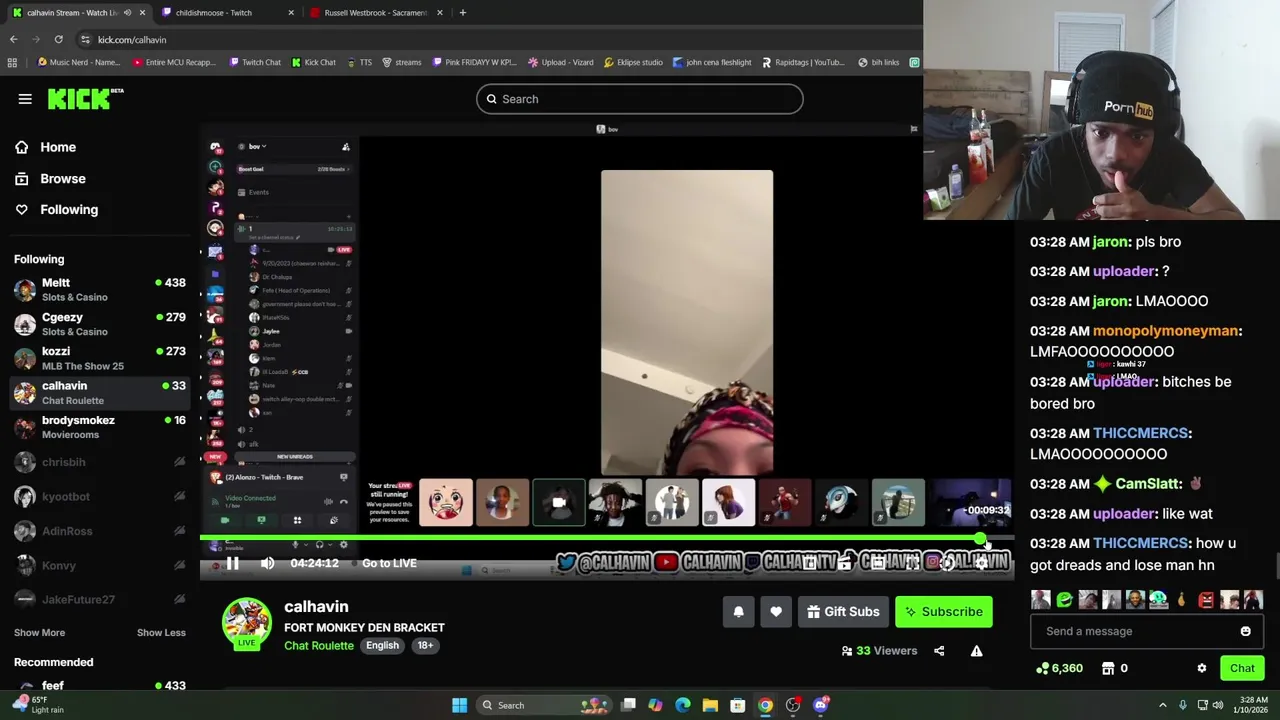Screen dimensions: 1280x720
Task: Open the Eklipse studio bookmark
Action: coord(633,62)
